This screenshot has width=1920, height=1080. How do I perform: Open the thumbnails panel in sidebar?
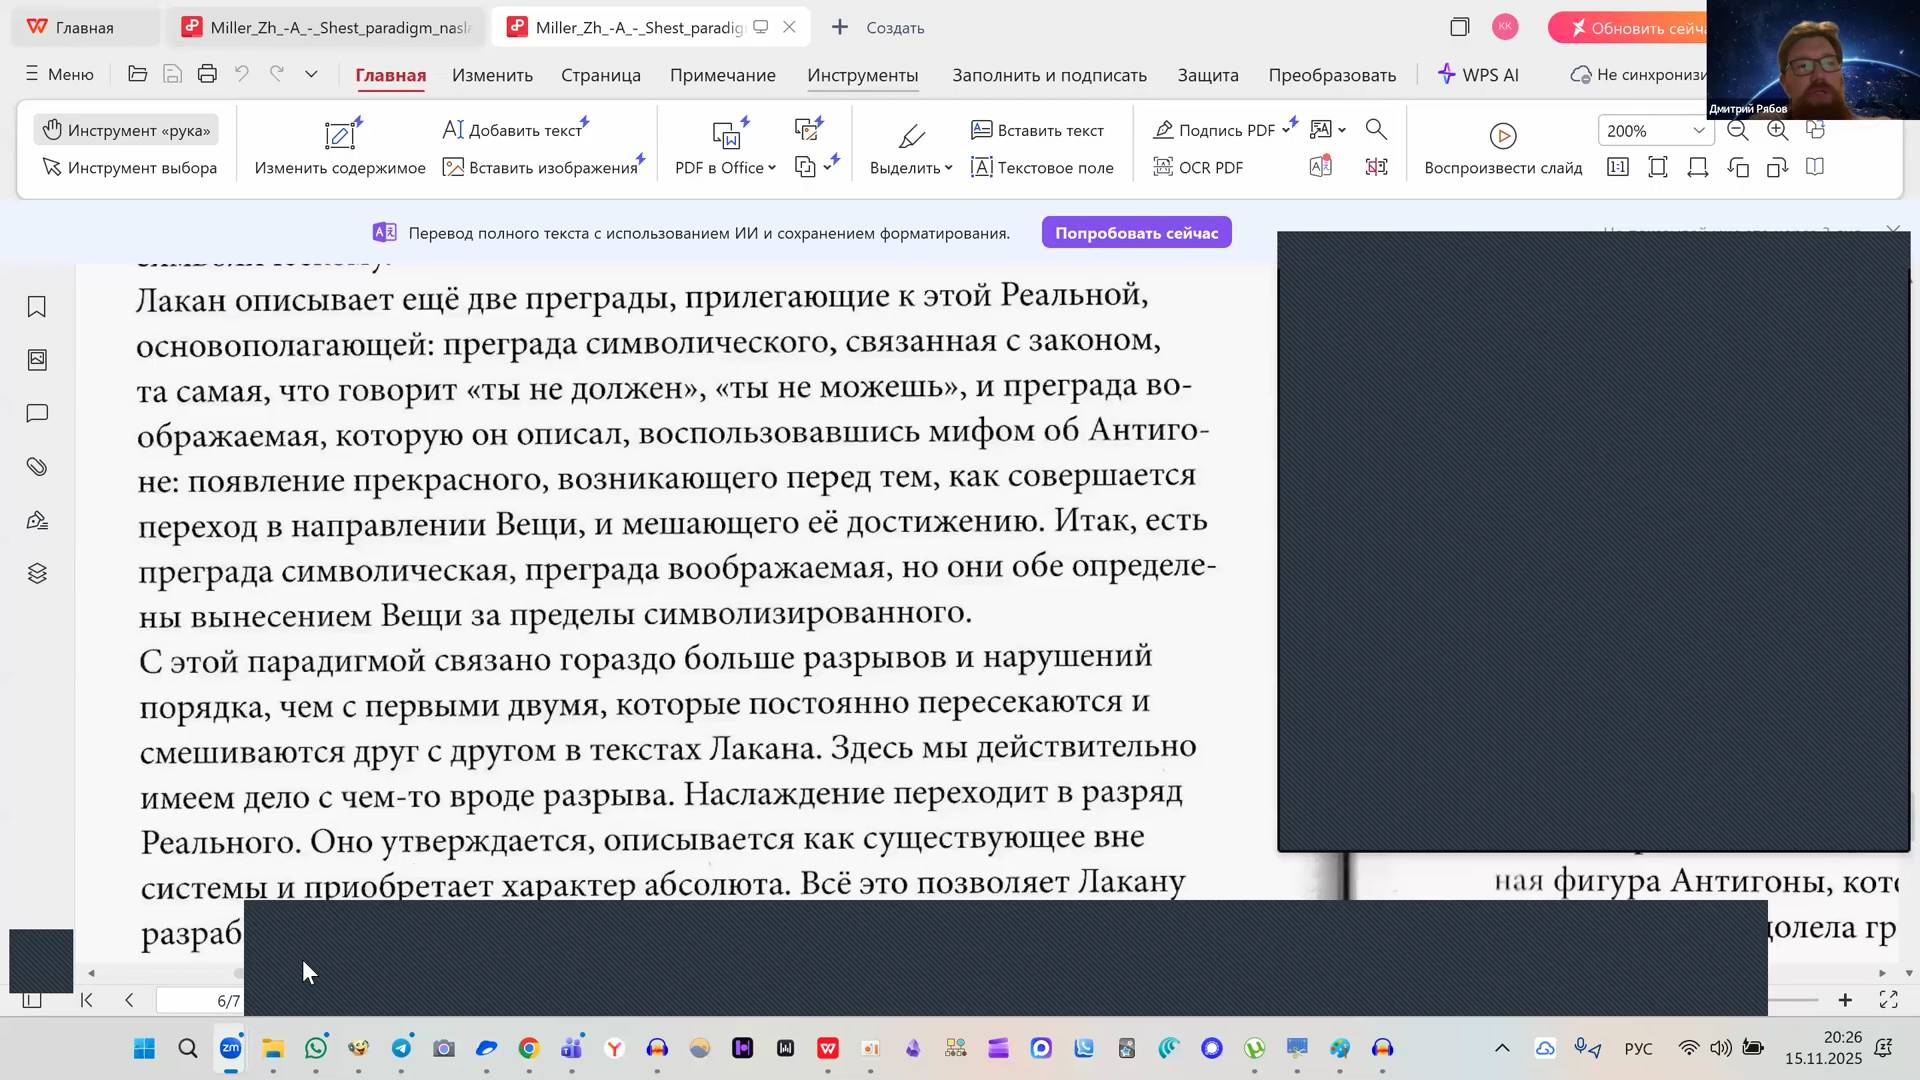[x=37, y=360]
